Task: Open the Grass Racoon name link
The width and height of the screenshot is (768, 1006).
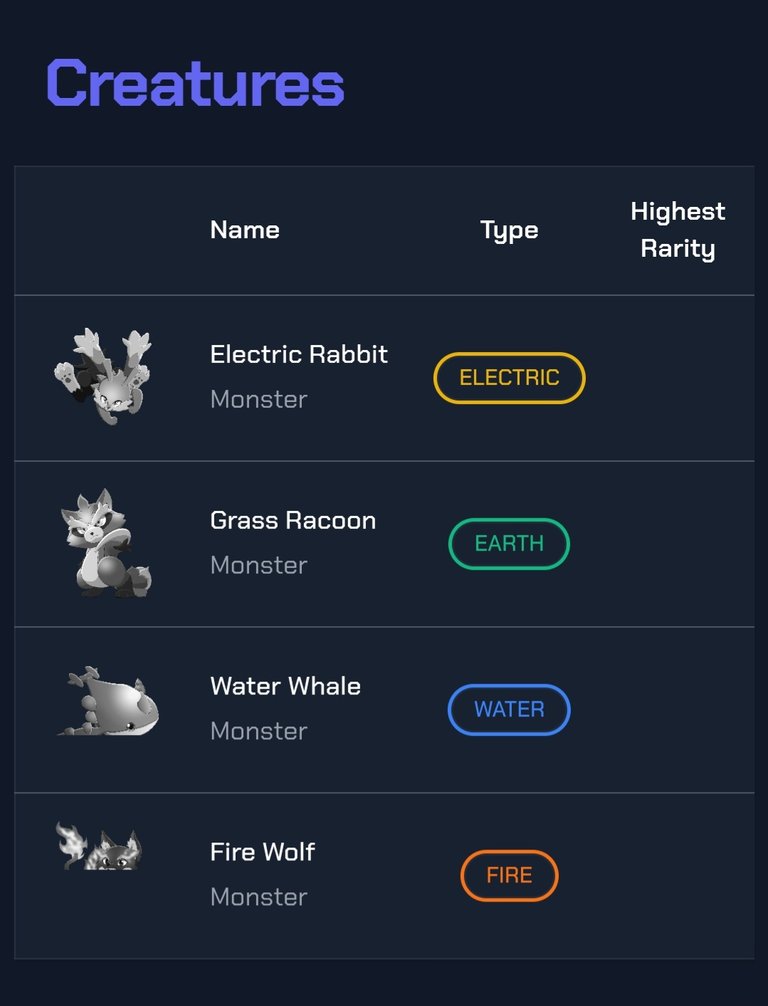Action: (x=293, y=520)
